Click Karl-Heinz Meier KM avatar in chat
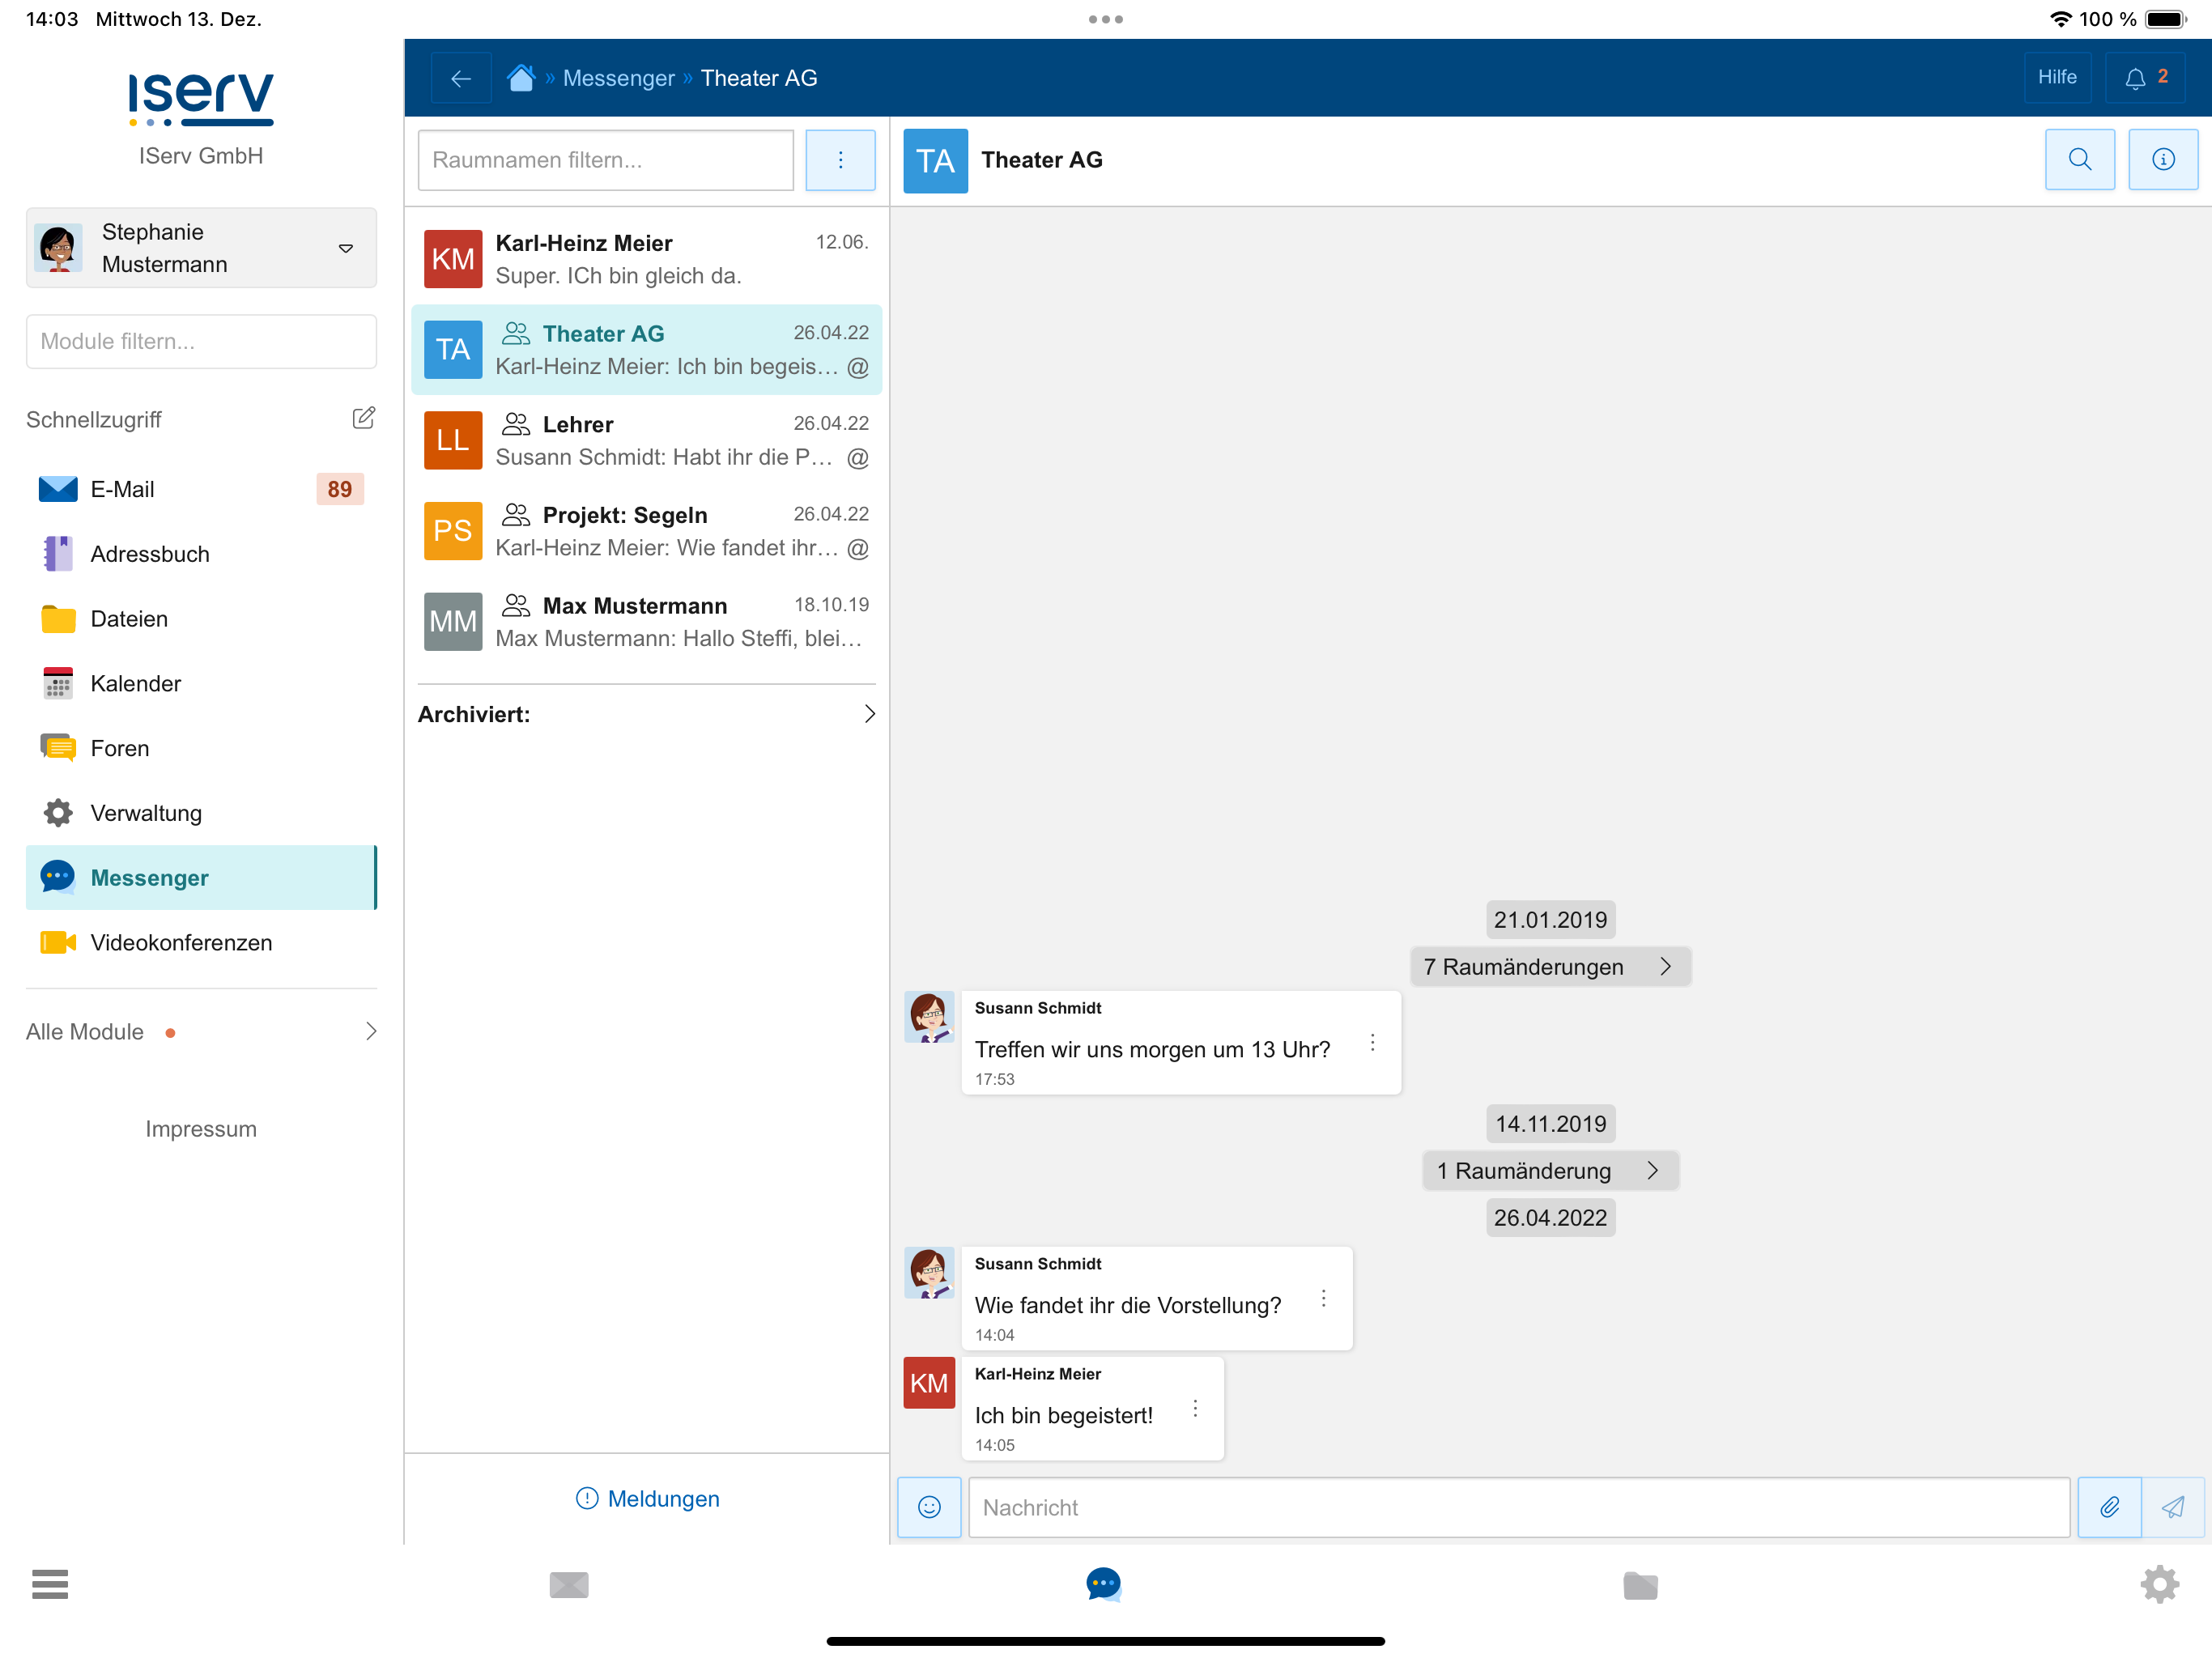The image size is (2212, 1658). tap(929, 1383)
